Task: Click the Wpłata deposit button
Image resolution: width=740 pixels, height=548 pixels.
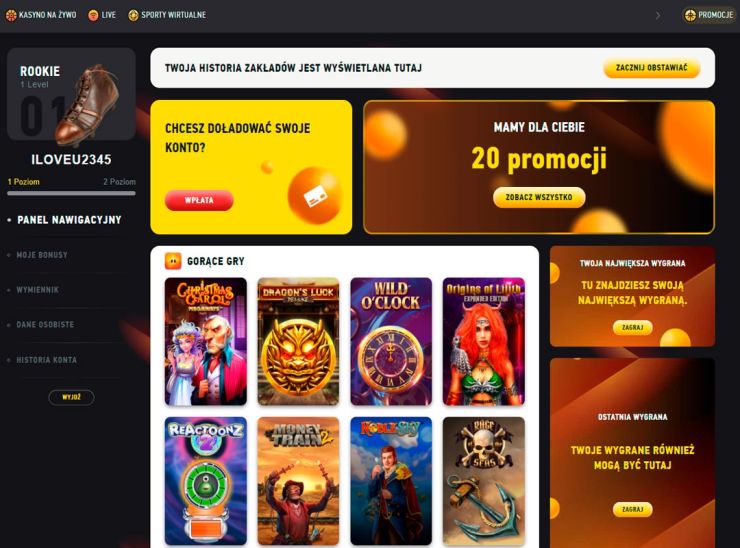Action: pos(199,200)
